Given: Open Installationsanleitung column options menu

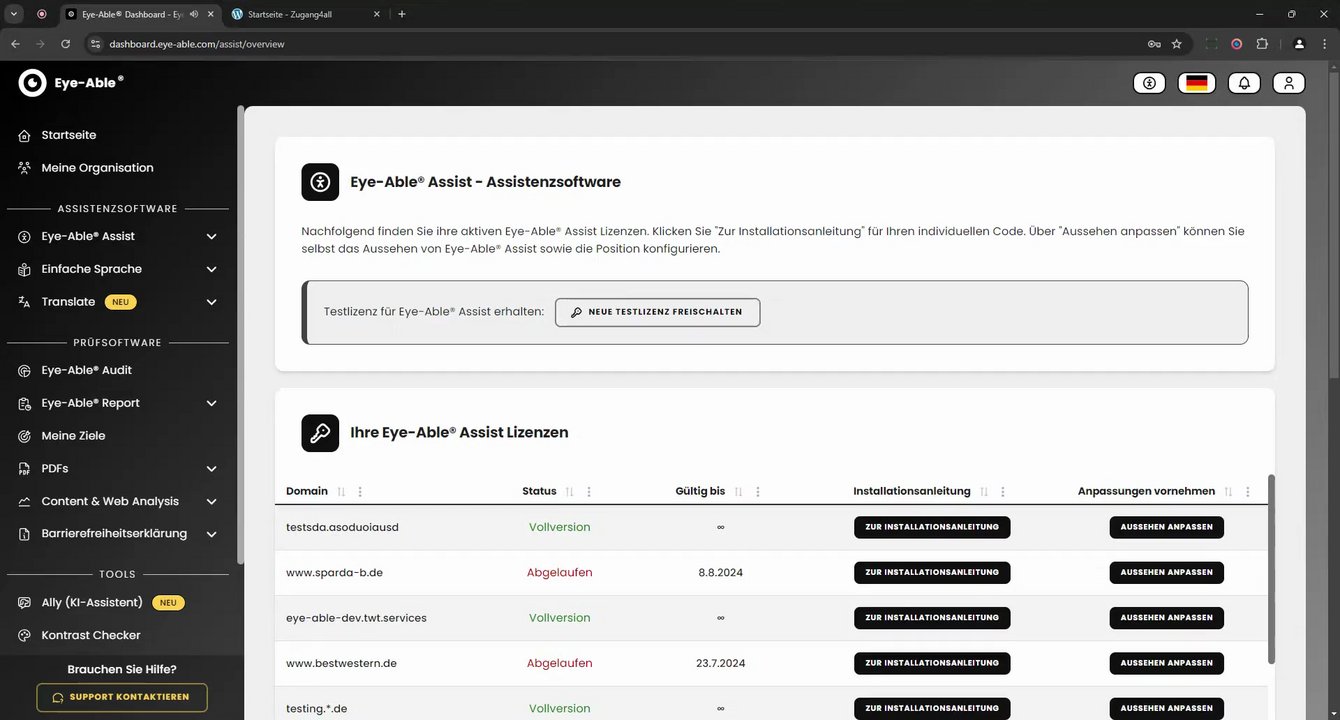Looking at the screenshot, I should (x=1003, y=492).
